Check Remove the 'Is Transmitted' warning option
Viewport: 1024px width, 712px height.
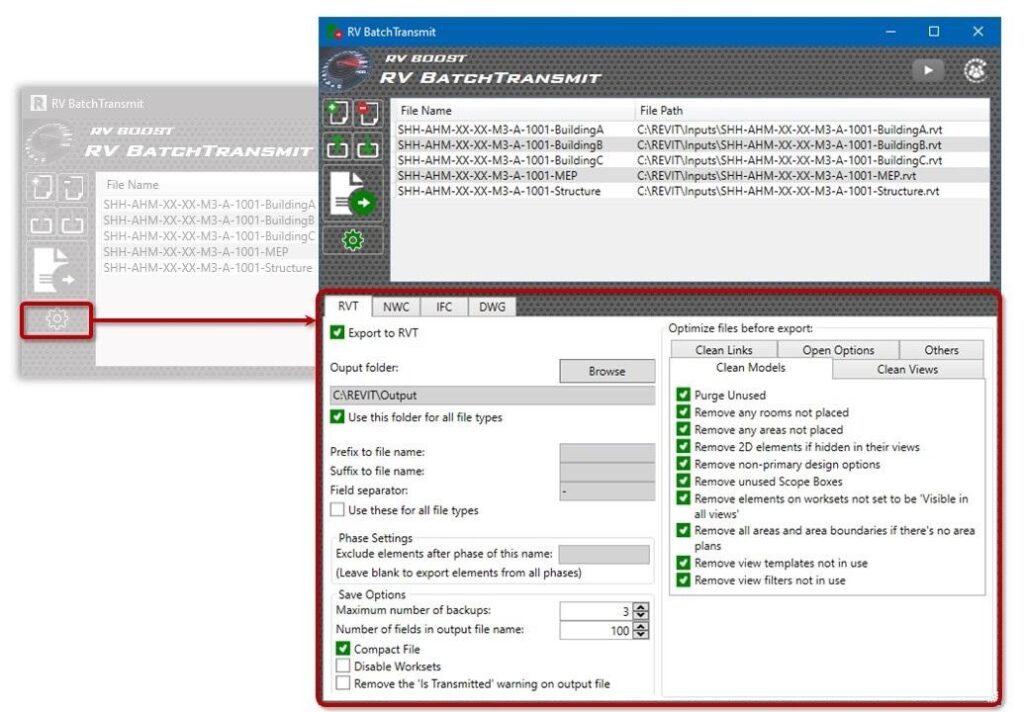[343, 683]
